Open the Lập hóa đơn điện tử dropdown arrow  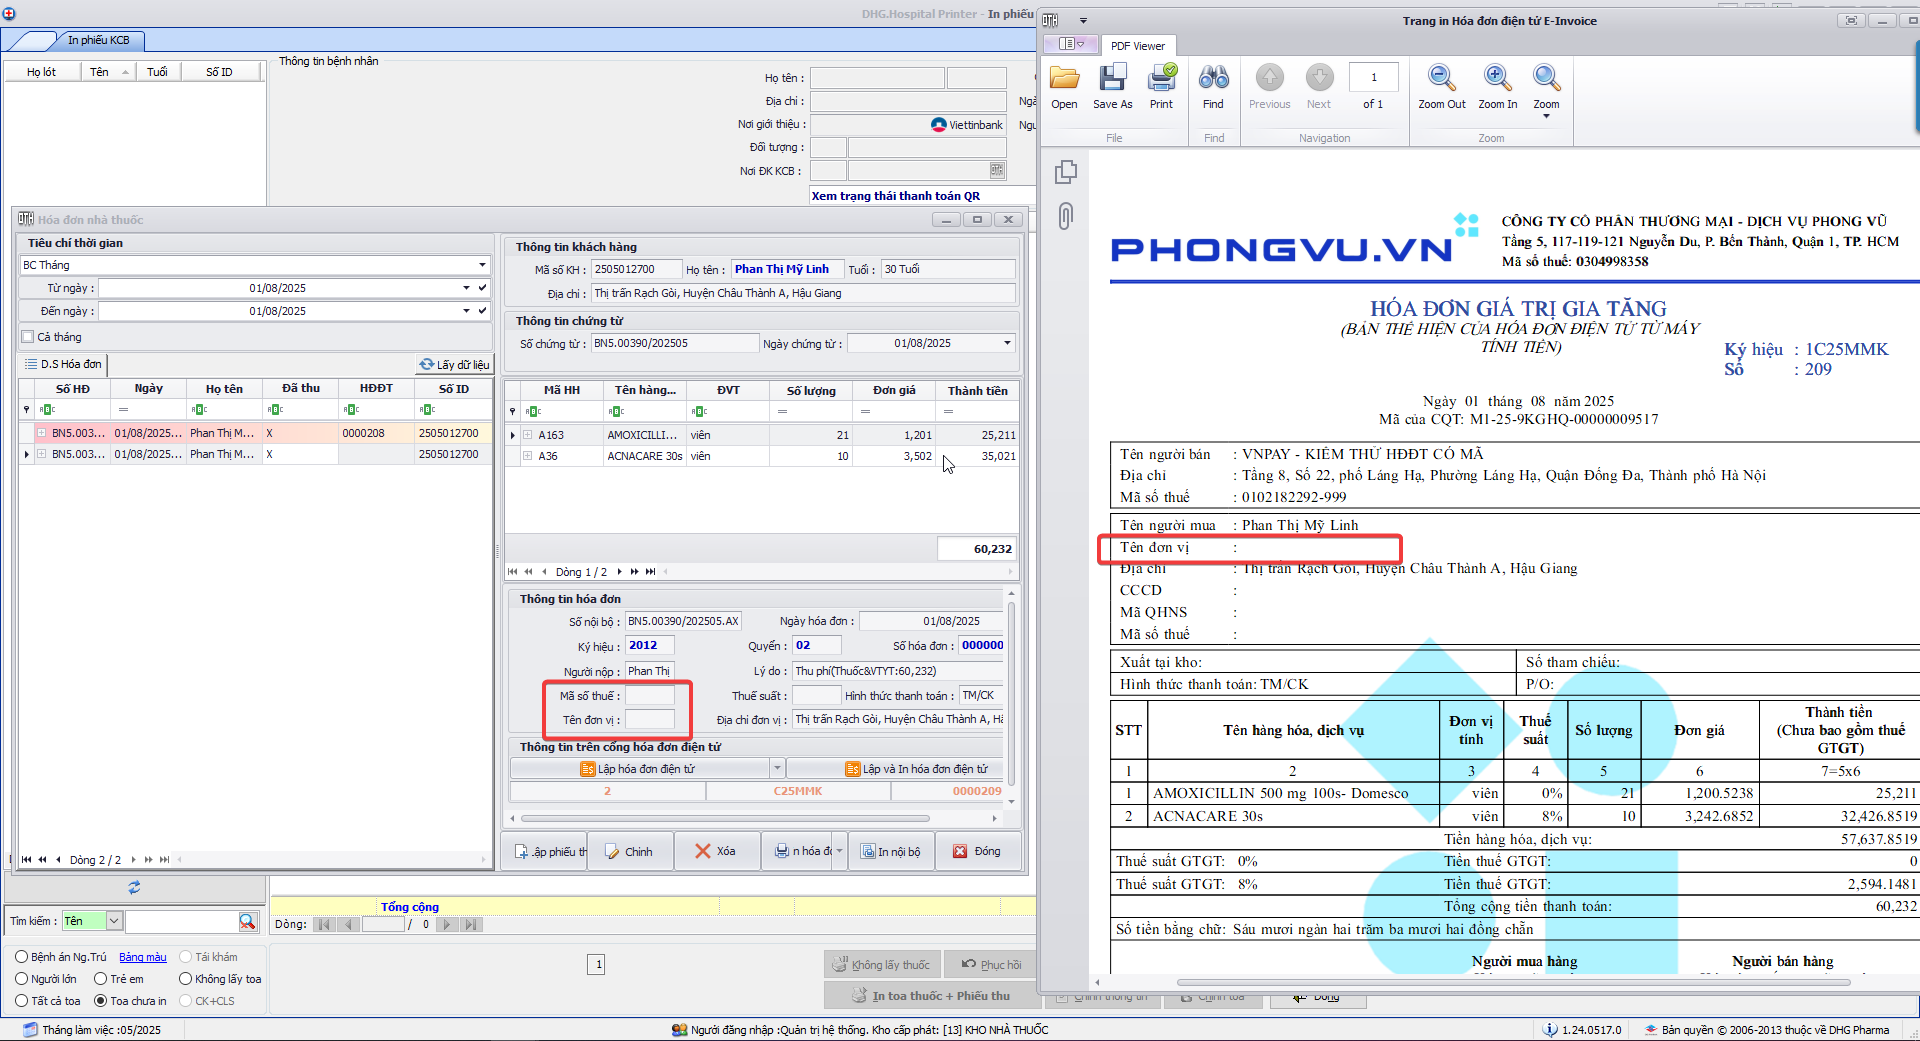coord(777,769)
